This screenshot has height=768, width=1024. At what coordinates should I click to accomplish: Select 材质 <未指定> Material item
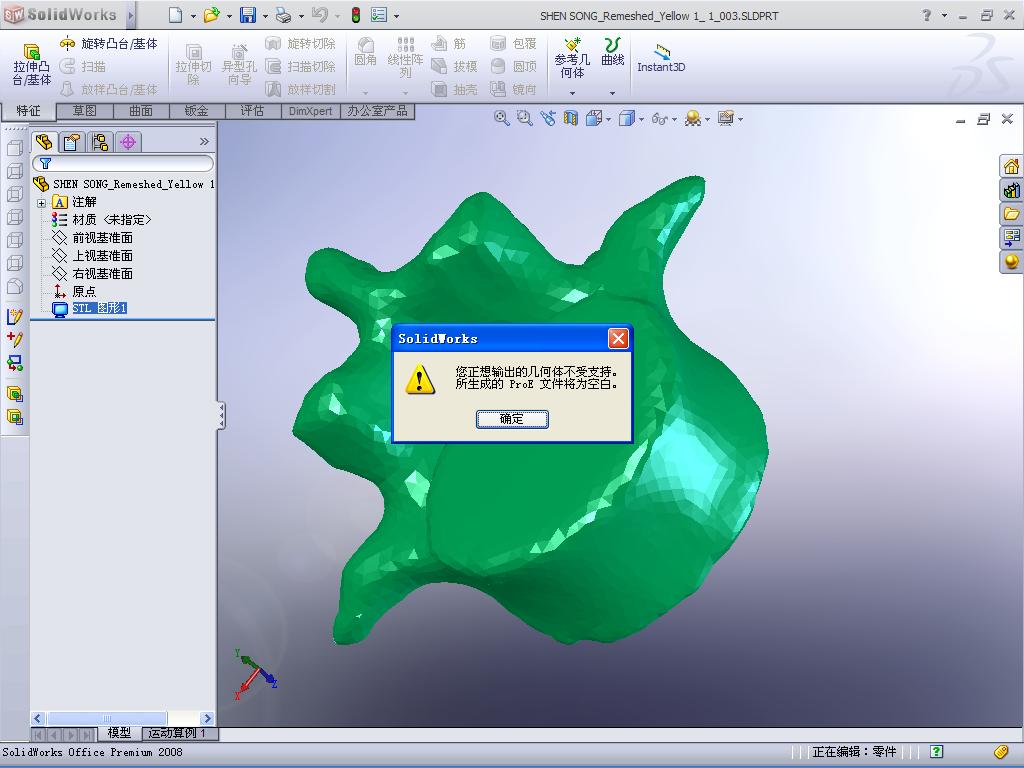111,219
